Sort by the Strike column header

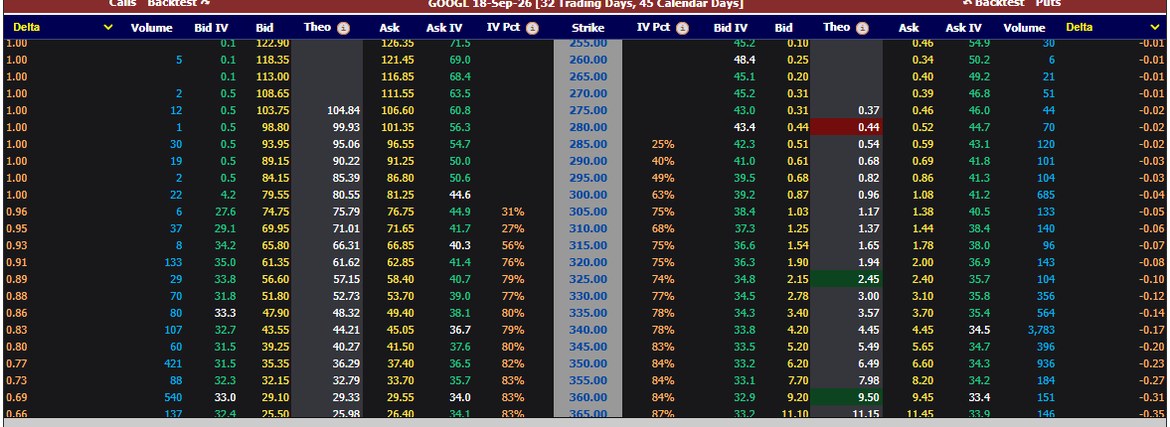click(588, 28)
